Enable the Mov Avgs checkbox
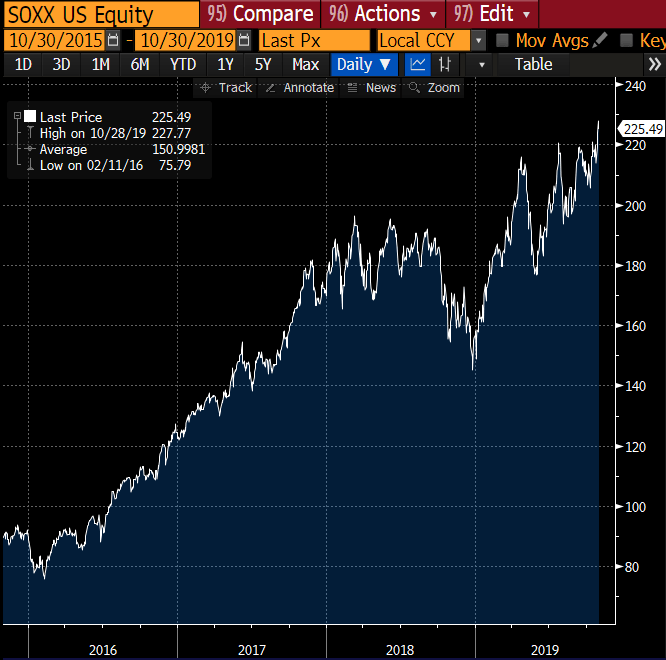The height and width of the screenshot is (660, 666). tap(503, 41)
